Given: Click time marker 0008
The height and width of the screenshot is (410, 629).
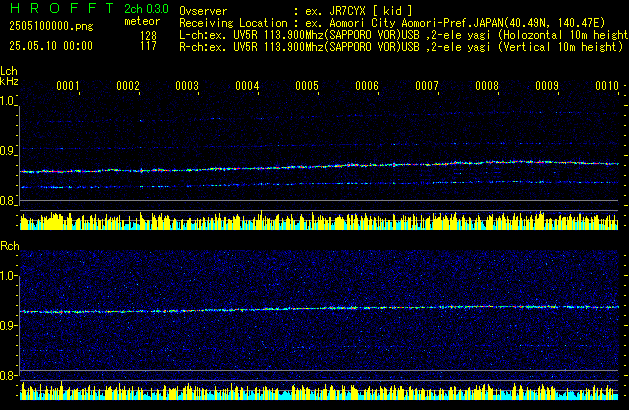Looking at the screenshot, I should 487,86.
